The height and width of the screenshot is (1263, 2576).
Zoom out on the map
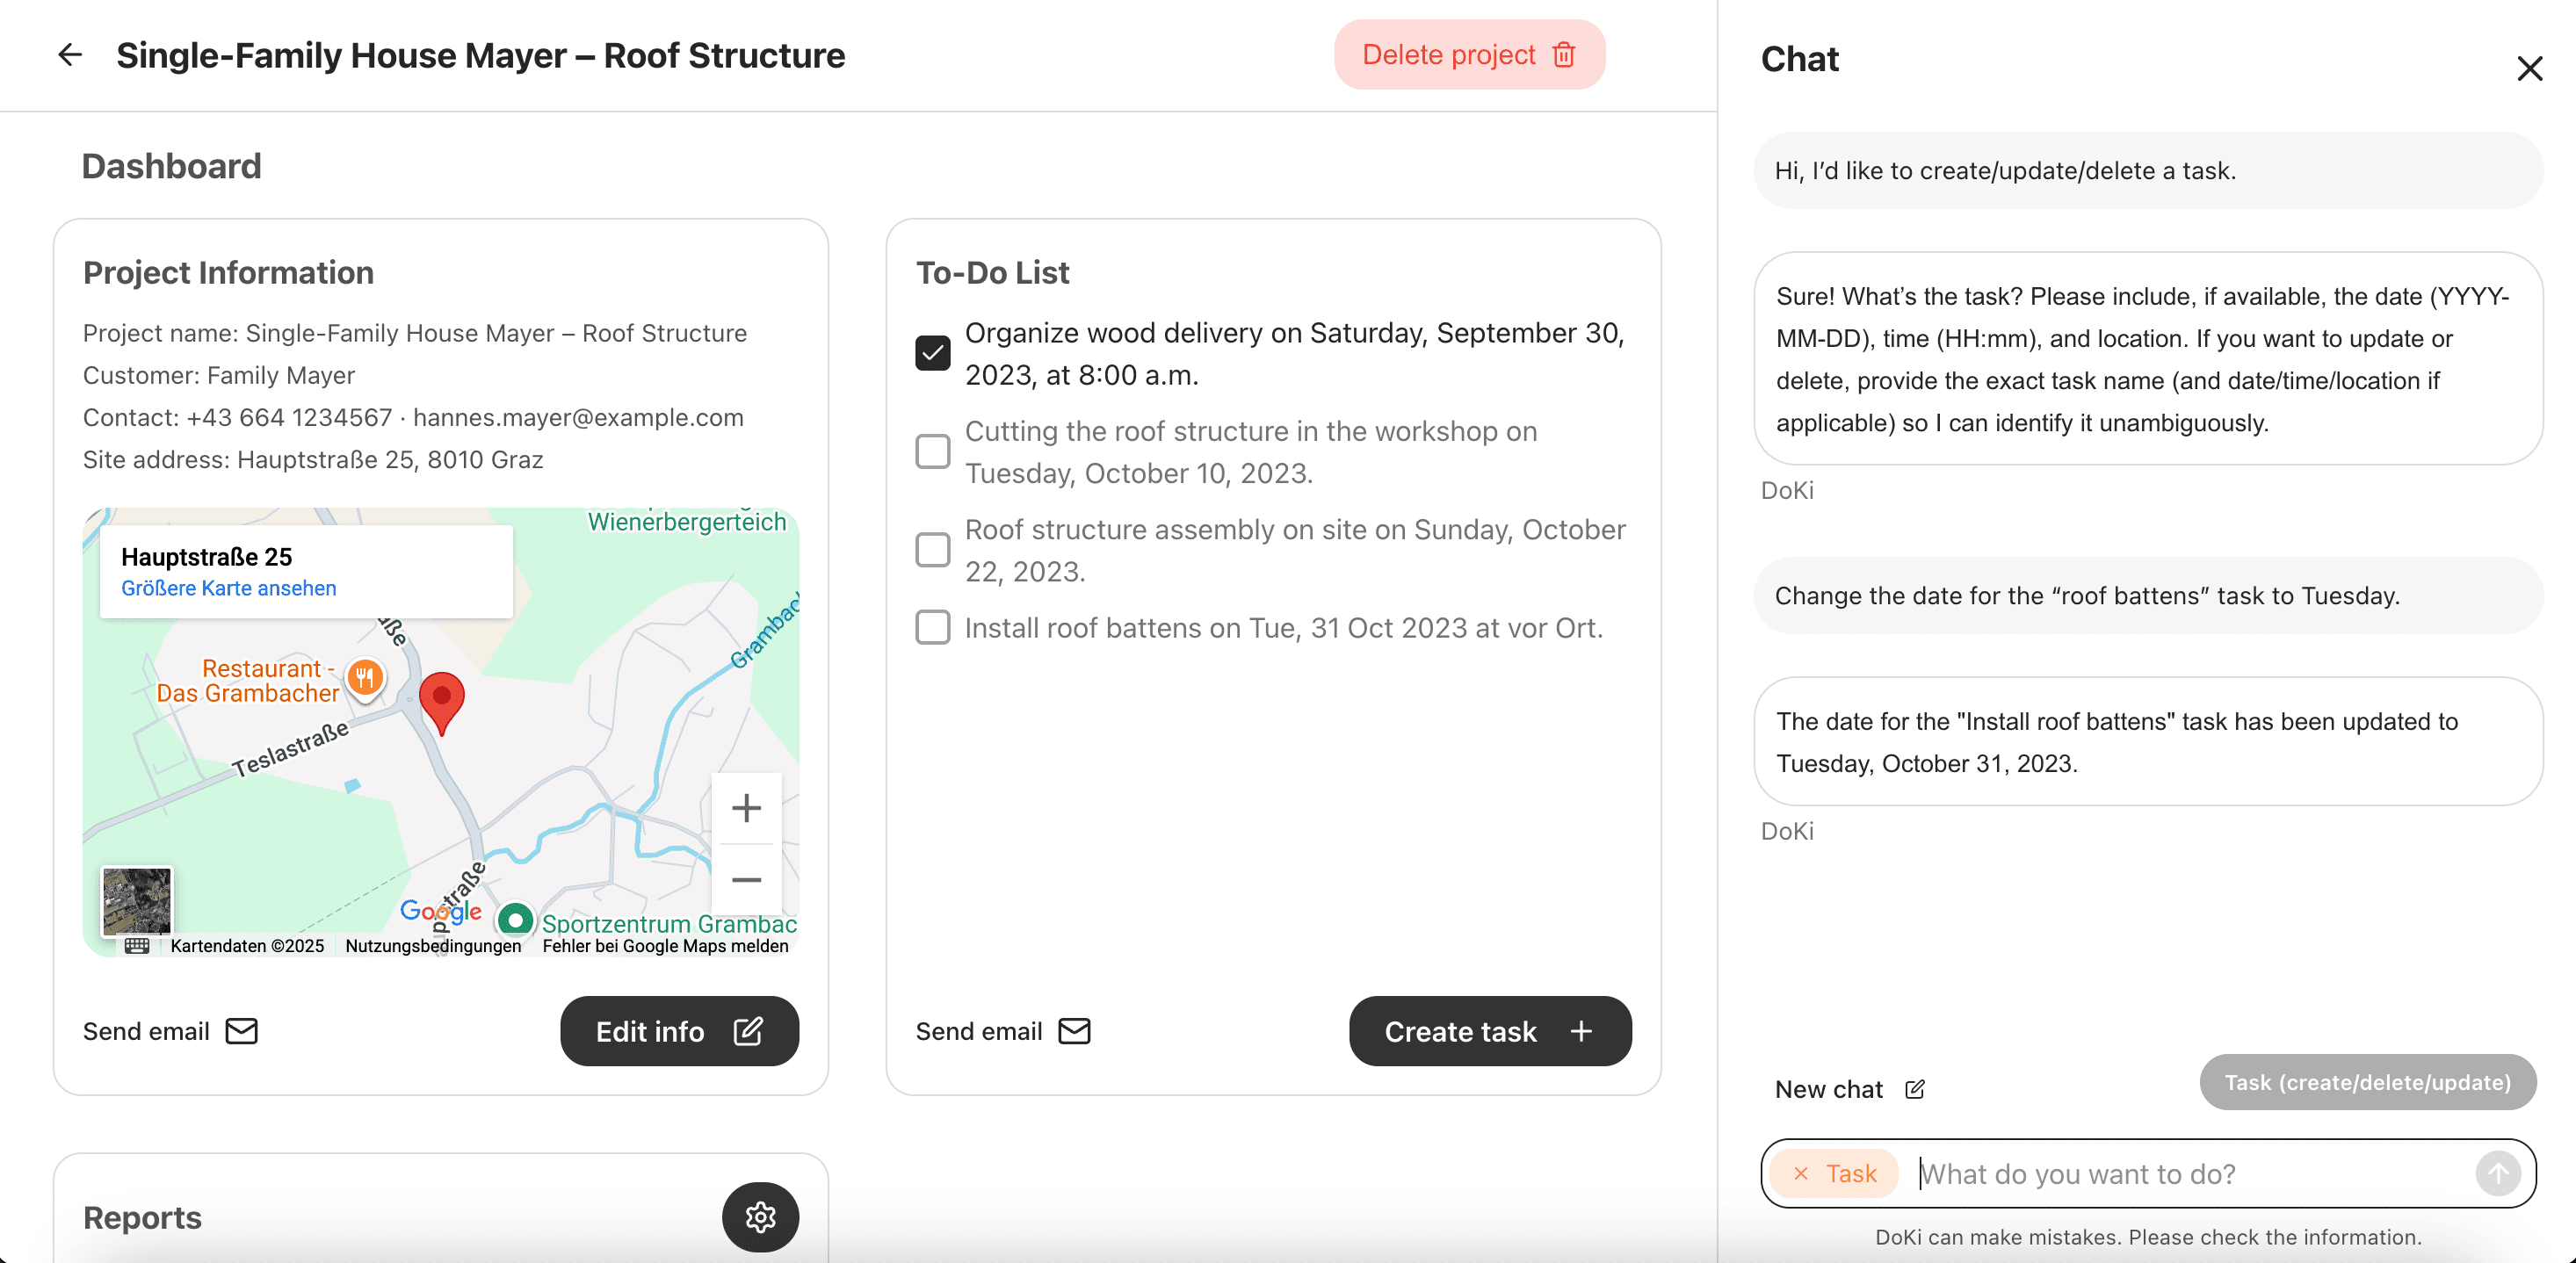(x=746, y=880)
